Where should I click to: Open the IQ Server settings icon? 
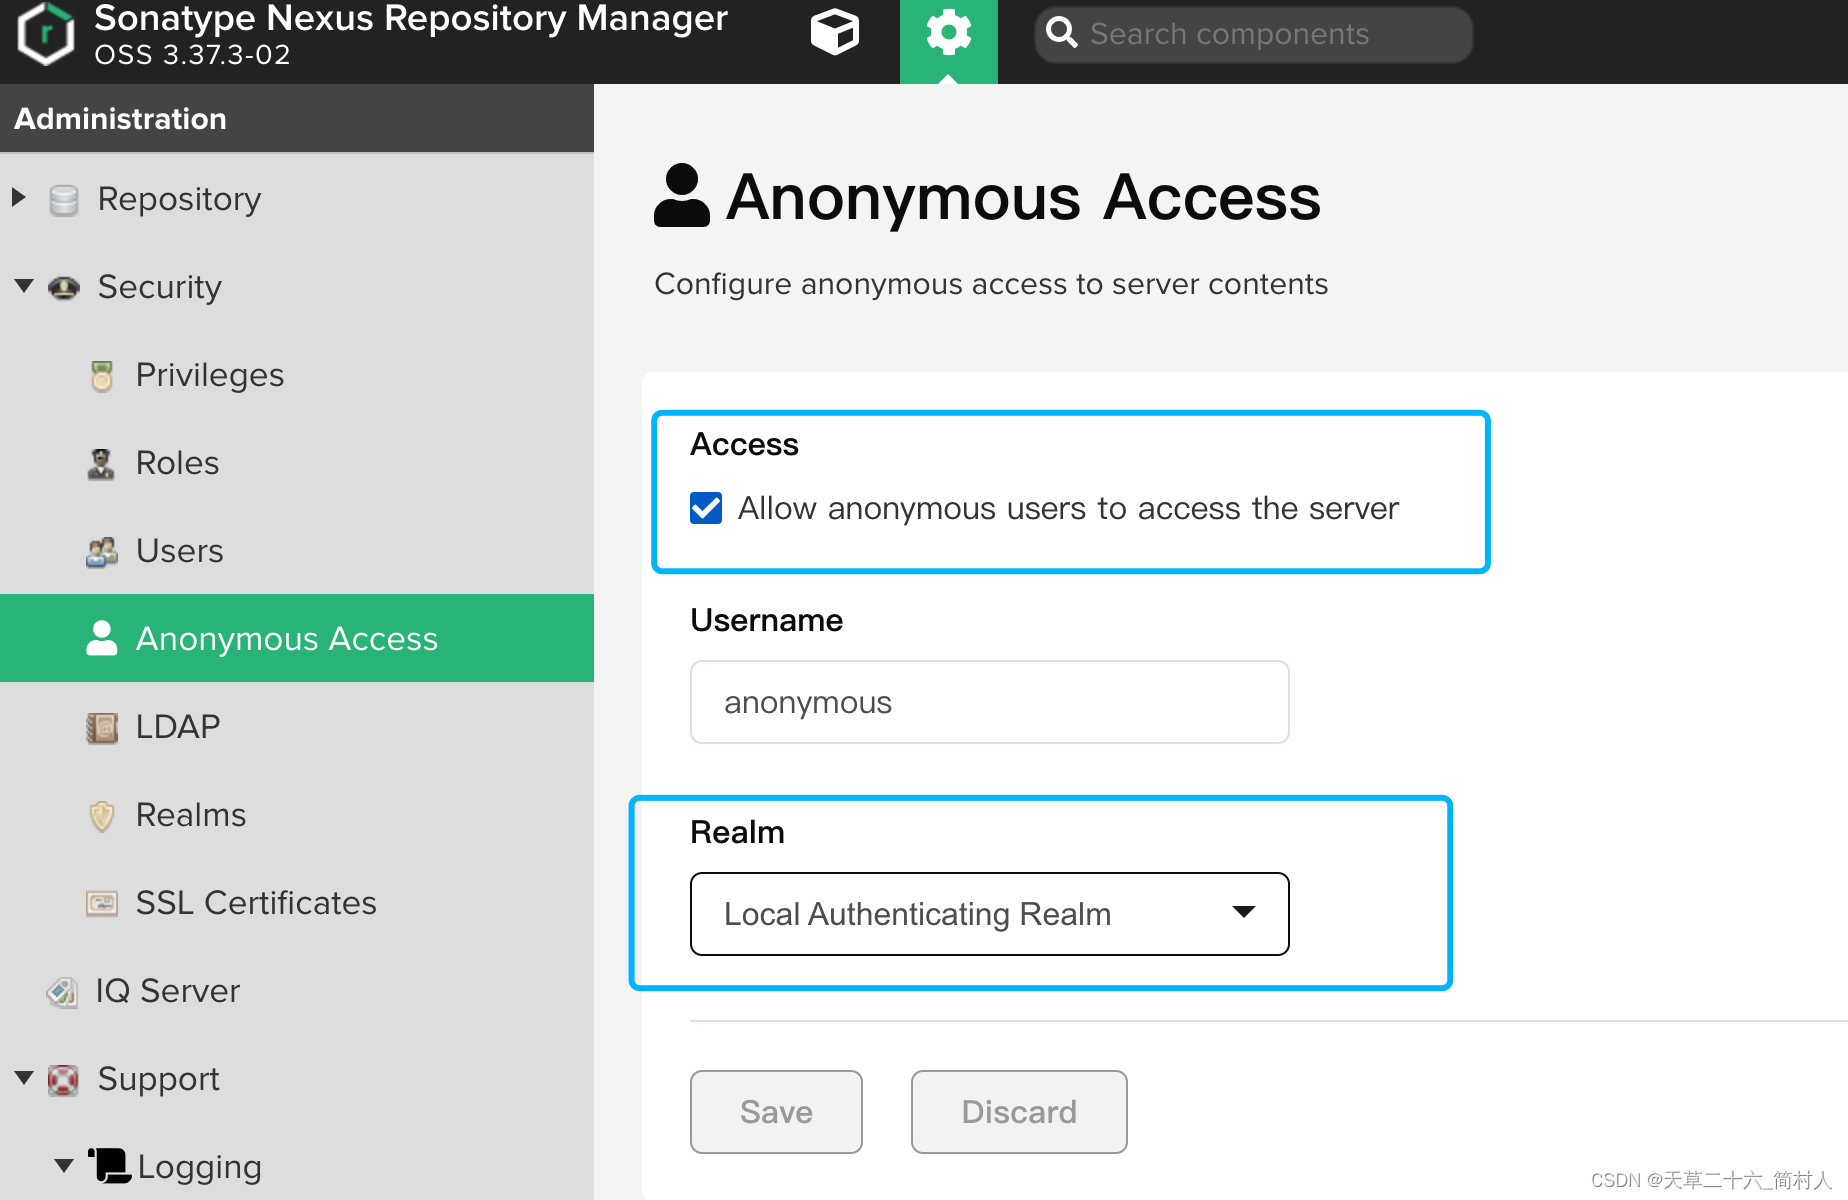click(62, 991)
